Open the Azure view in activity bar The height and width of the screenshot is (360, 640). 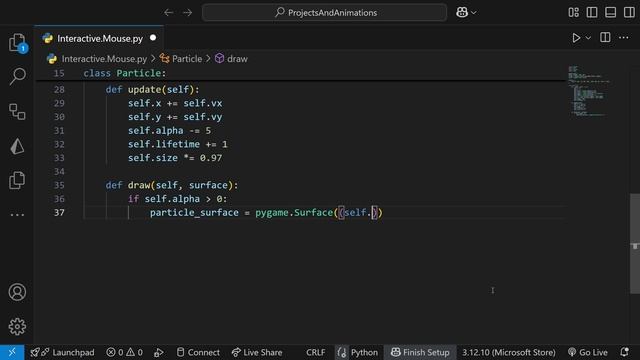click(x=17, y=146)
